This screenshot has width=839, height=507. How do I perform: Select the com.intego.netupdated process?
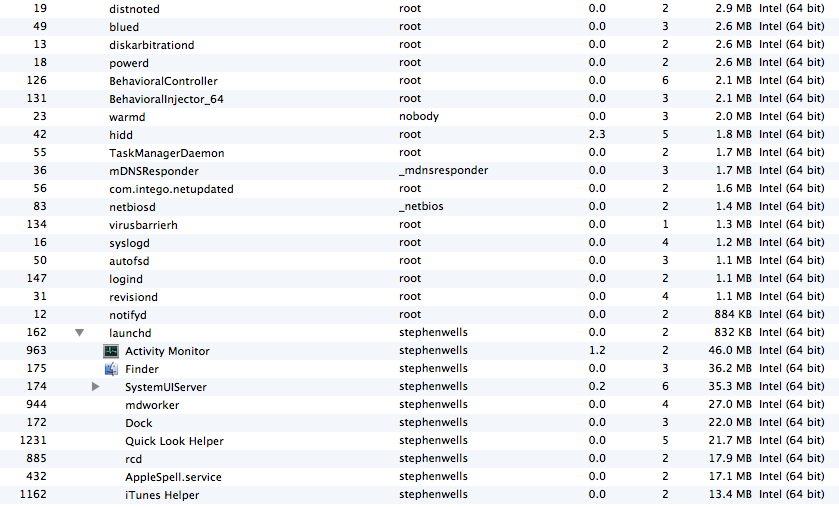coord(420,189)
